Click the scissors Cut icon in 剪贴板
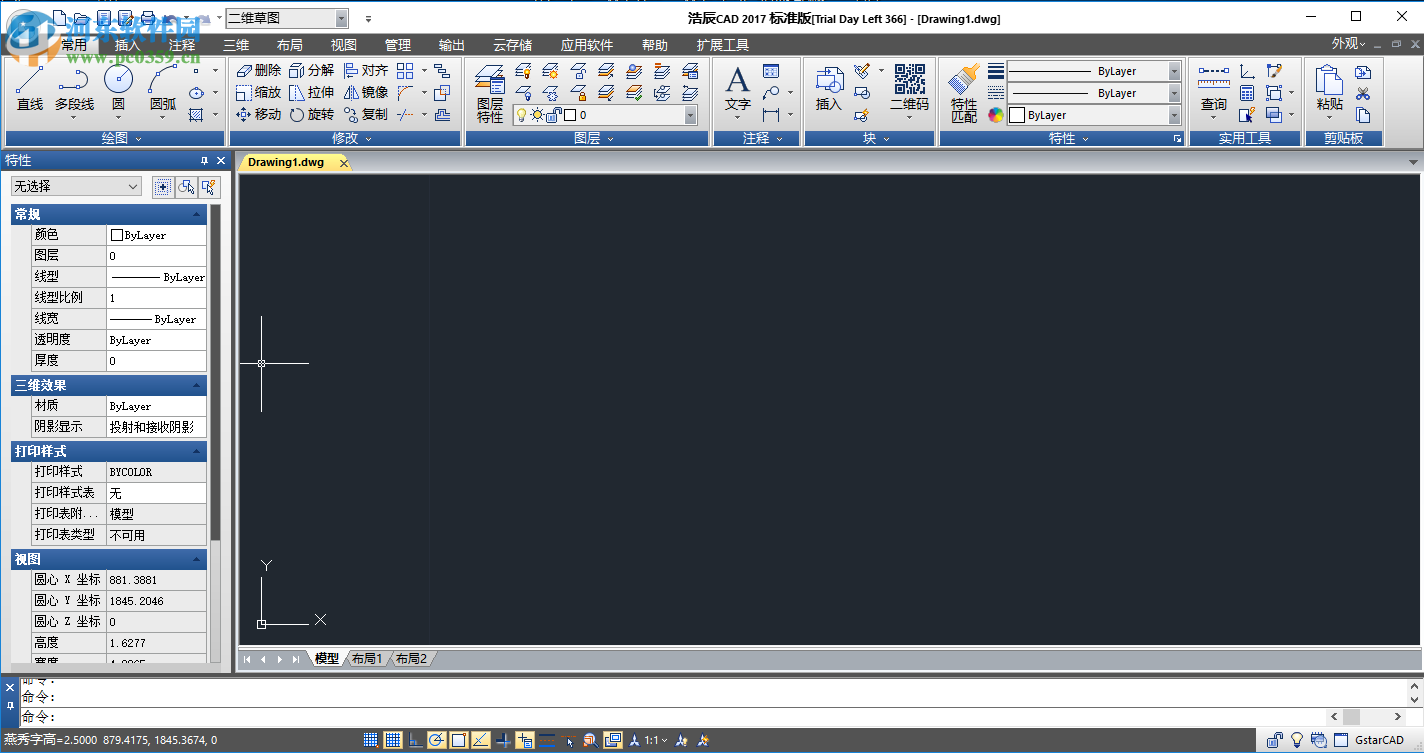Screen dimensions: 1424x753 (1363, 94)
